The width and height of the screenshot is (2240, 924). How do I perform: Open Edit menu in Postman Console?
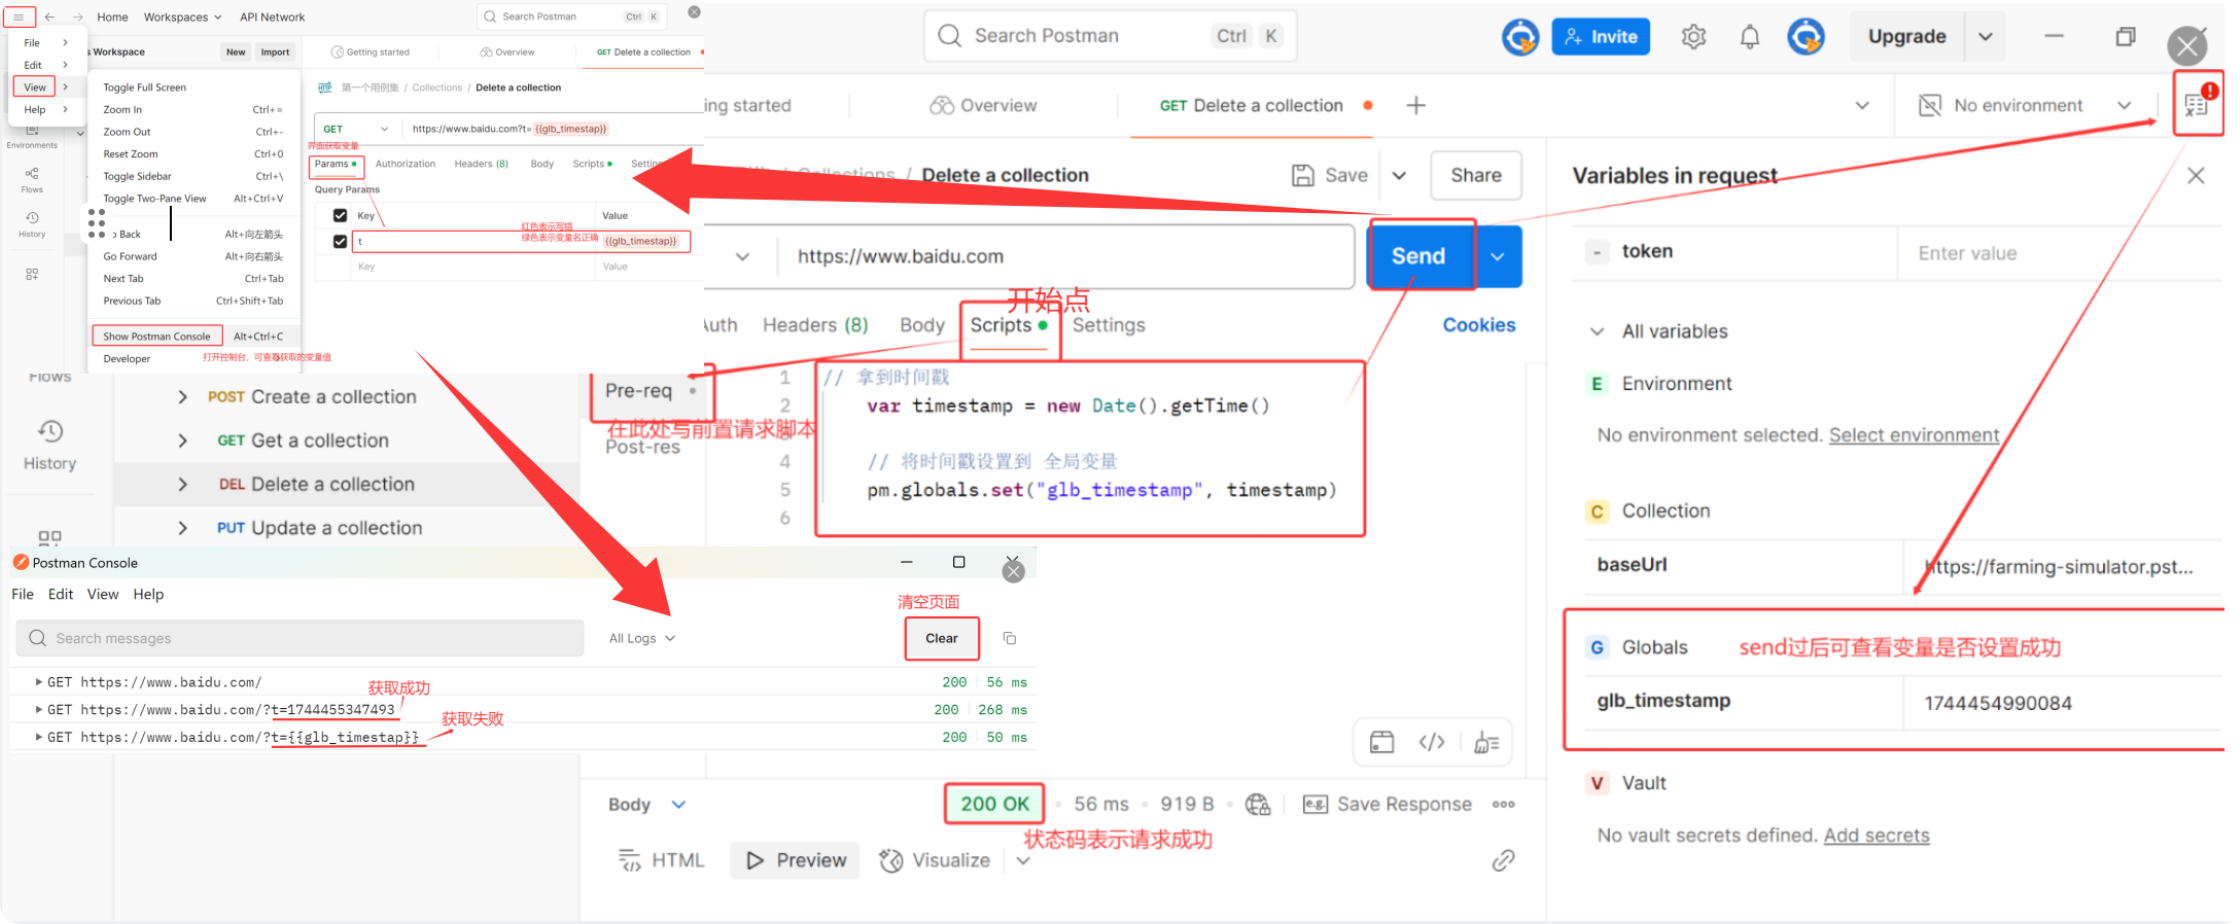(x=60, y=594)
